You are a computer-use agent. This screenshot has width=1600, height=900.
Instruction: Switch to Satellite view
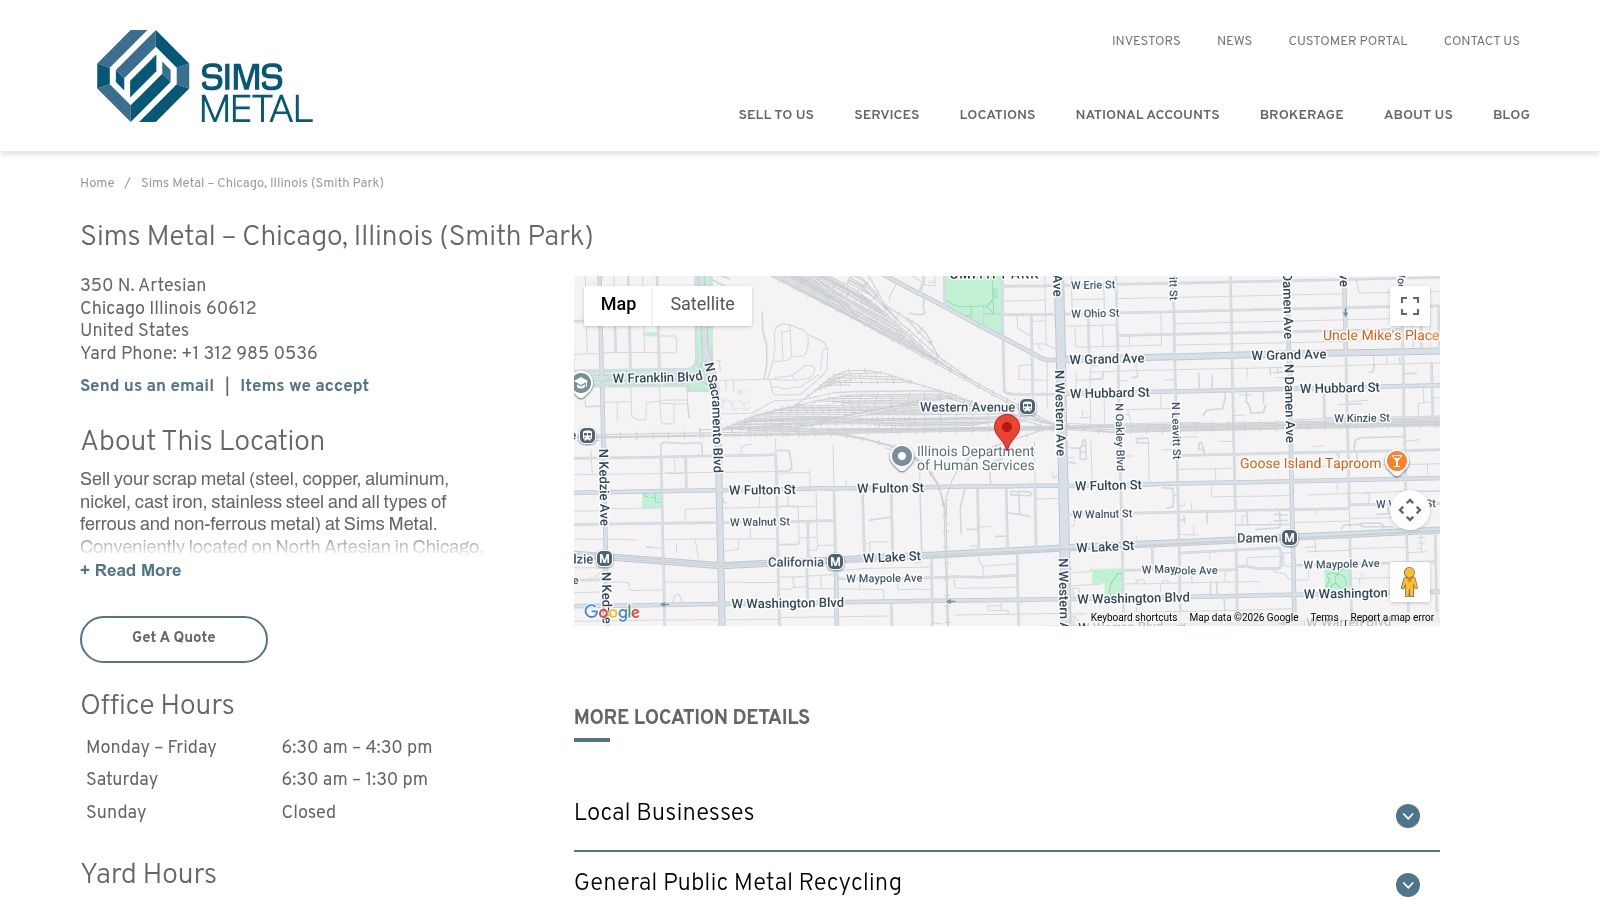click(702, 305)
